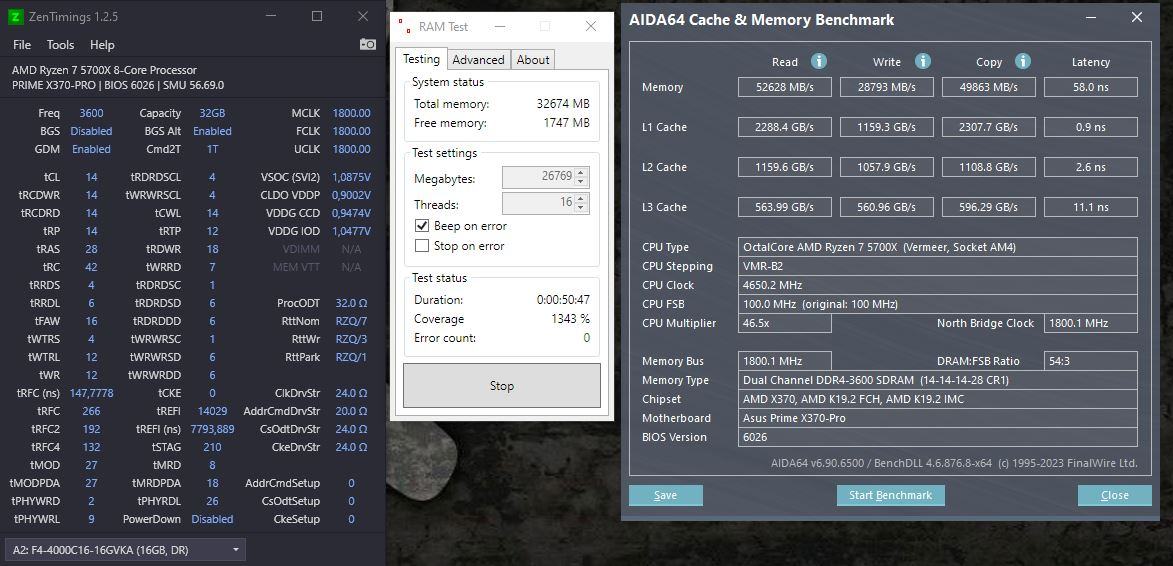Click CPU Stepping VMR-B2 field
The image size is (1173, 566).
pyautogui.click(x=938, y=266)
